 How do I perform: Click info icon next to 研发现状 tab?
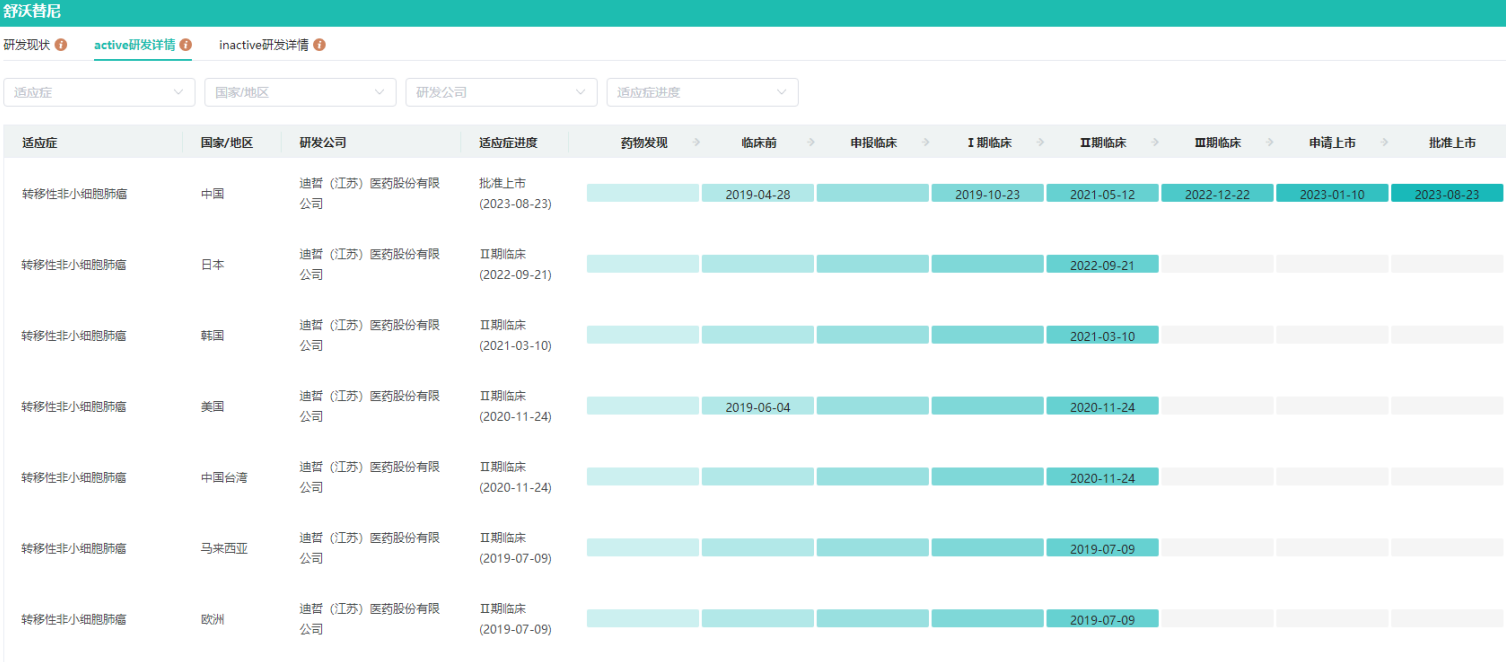tap(61, 45)
